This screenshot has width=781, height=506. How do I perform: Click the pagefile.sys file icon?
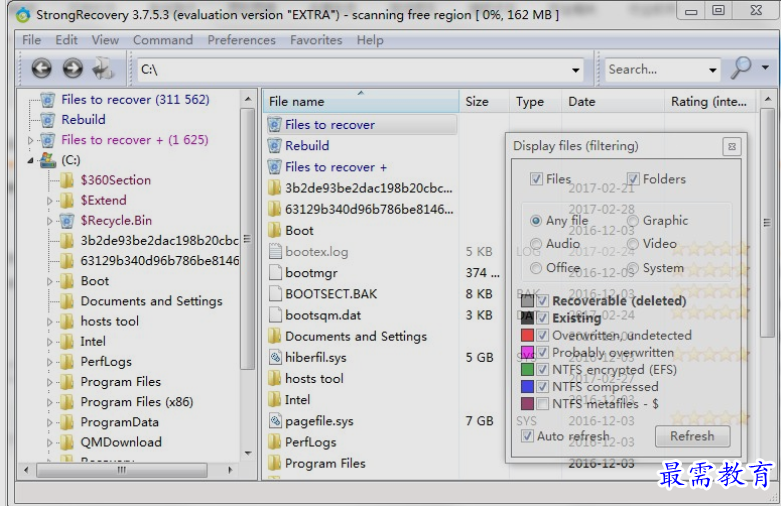tap(275, 421)
